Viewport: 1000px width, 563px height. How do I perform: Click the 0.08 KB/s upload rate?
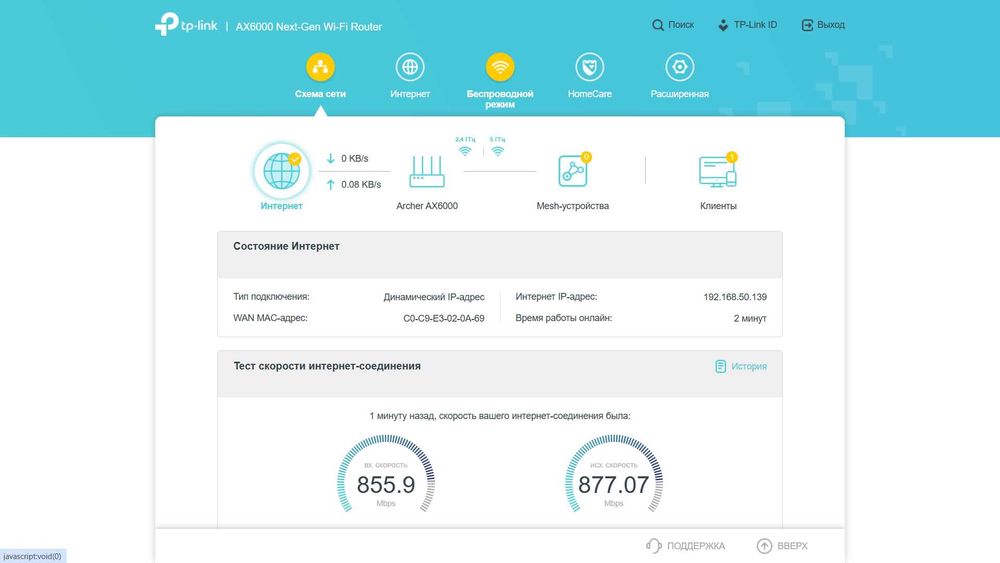pos(361,184)
